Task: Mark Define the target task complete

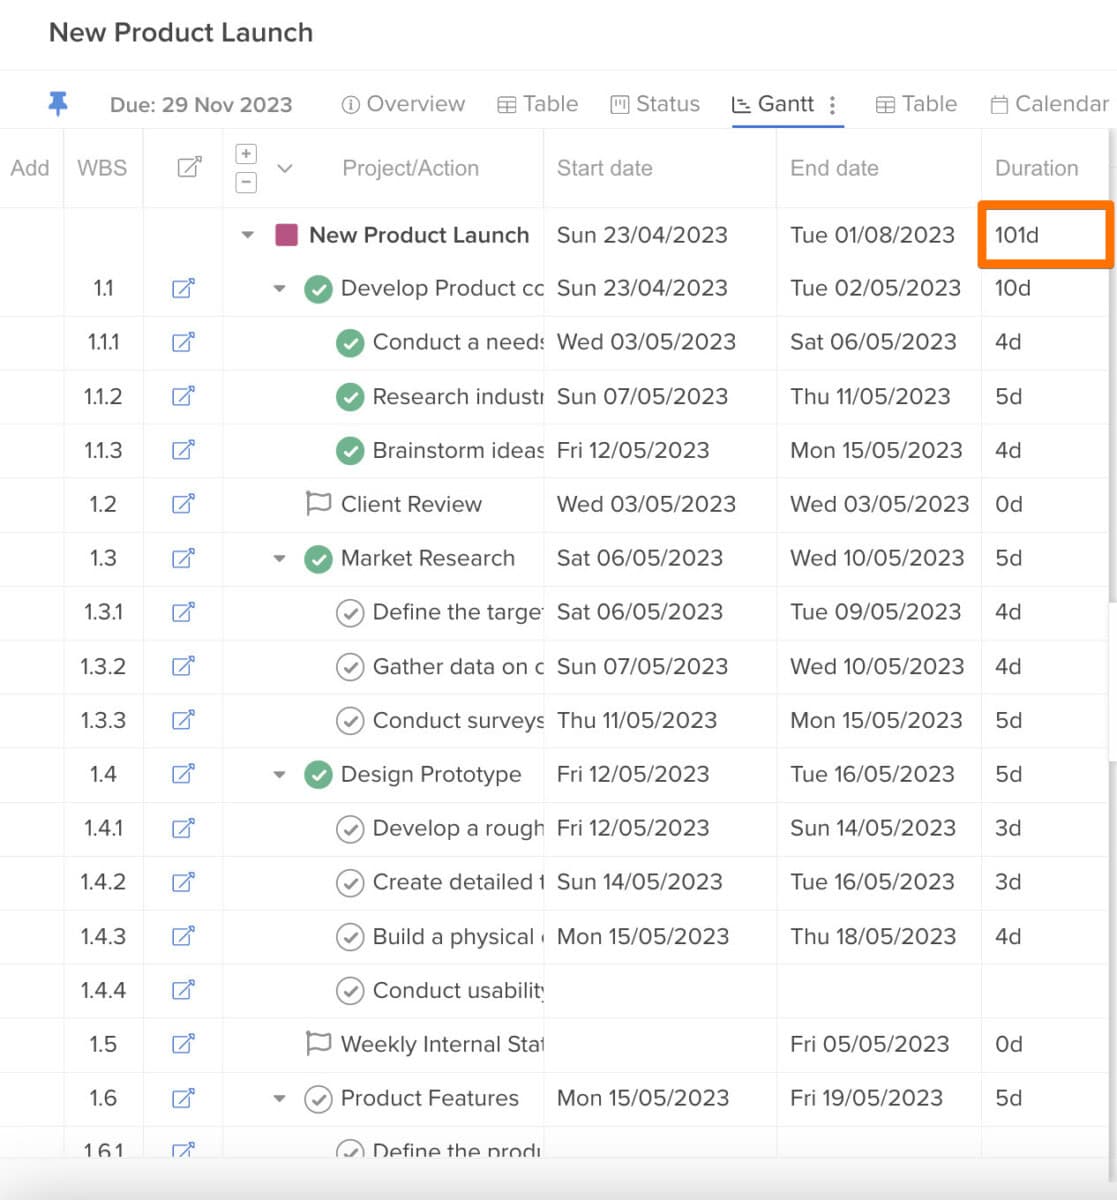Action: tap(350, 613)
